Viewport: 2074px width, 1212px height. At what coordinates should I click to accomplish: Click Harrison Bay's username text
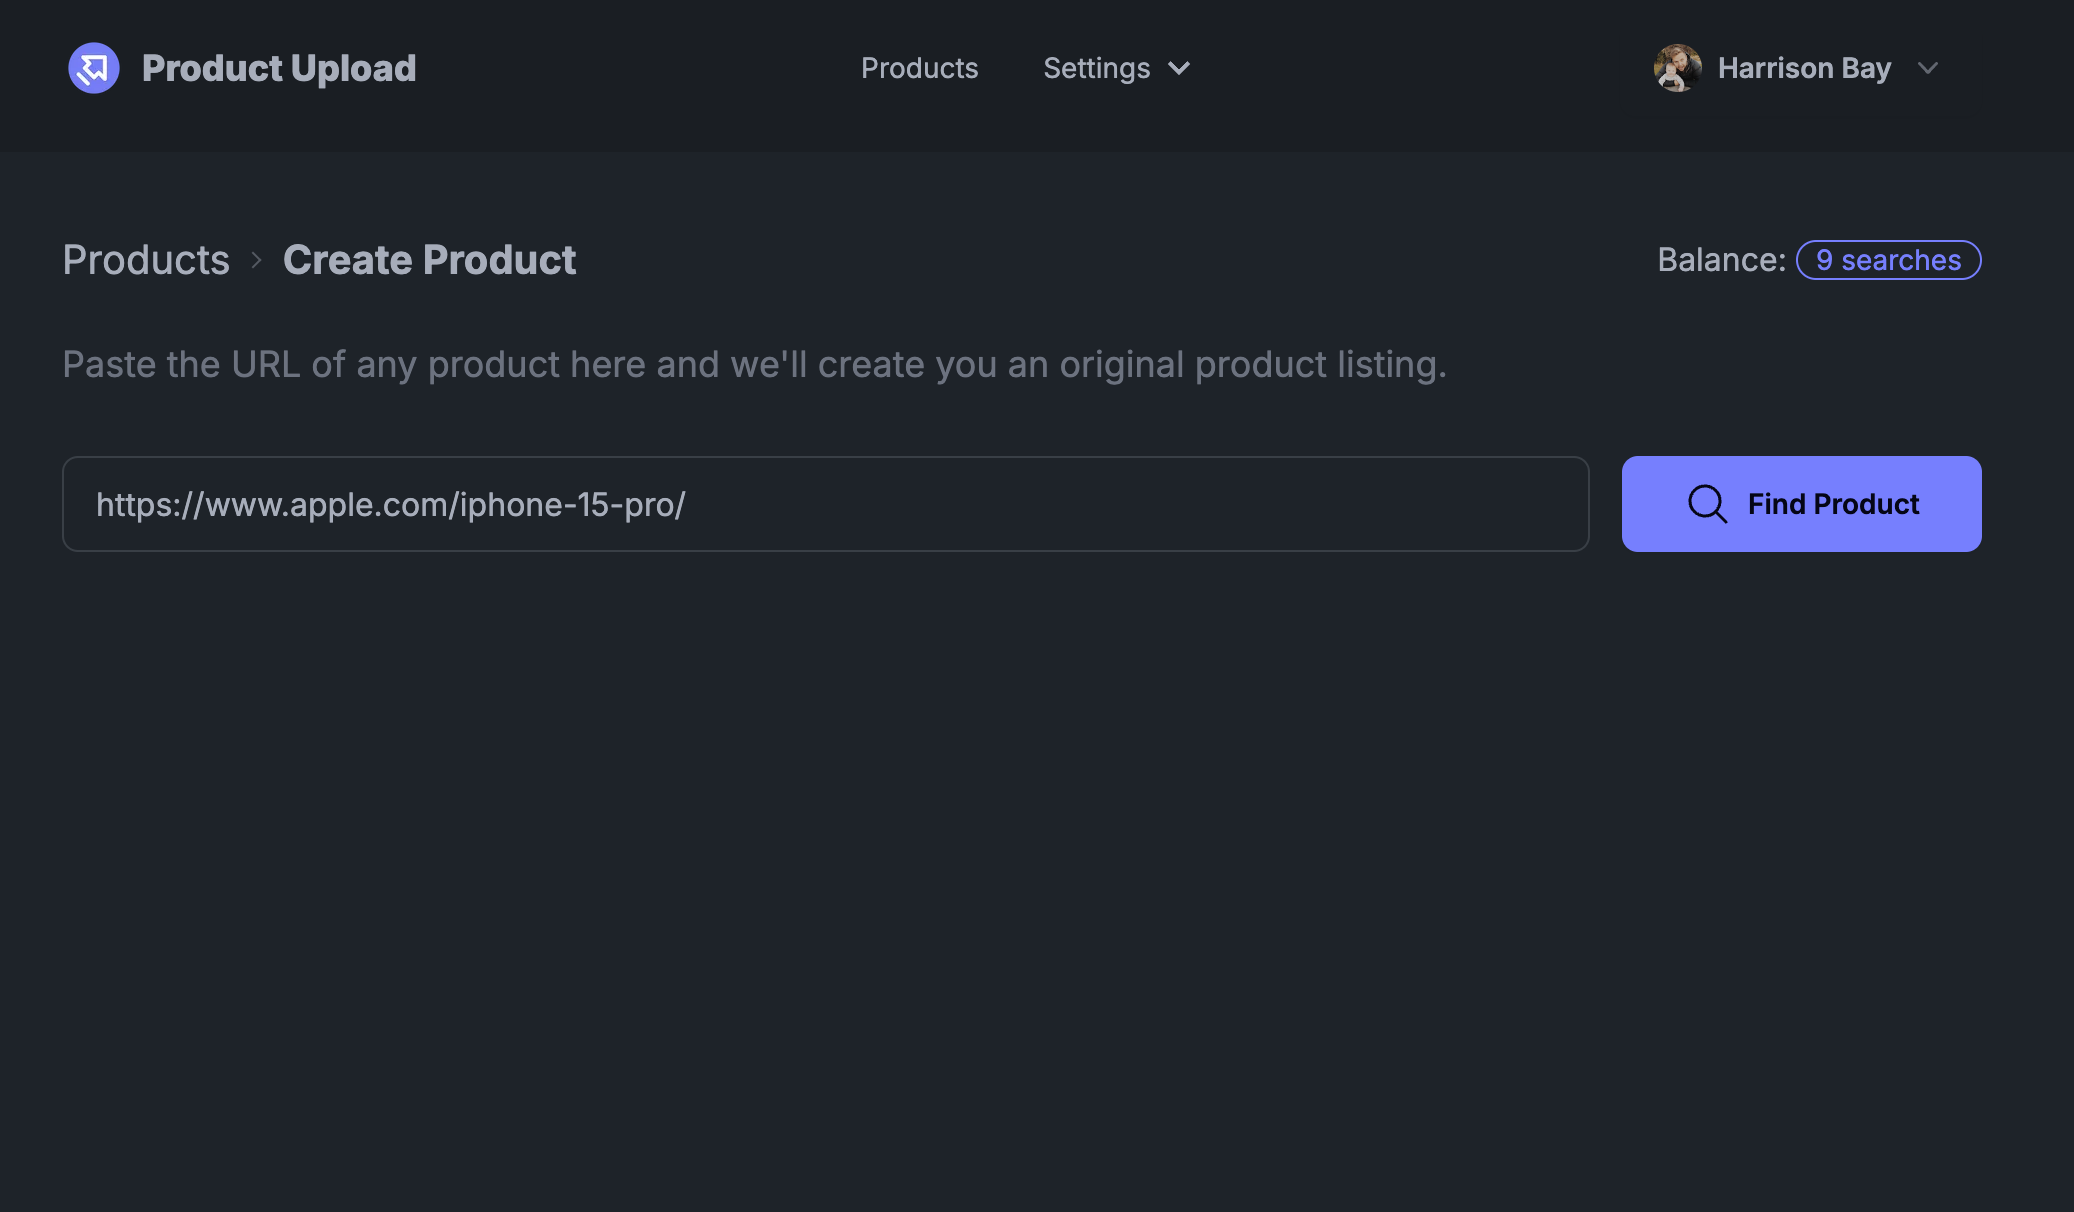click(x=1804, y=68)
